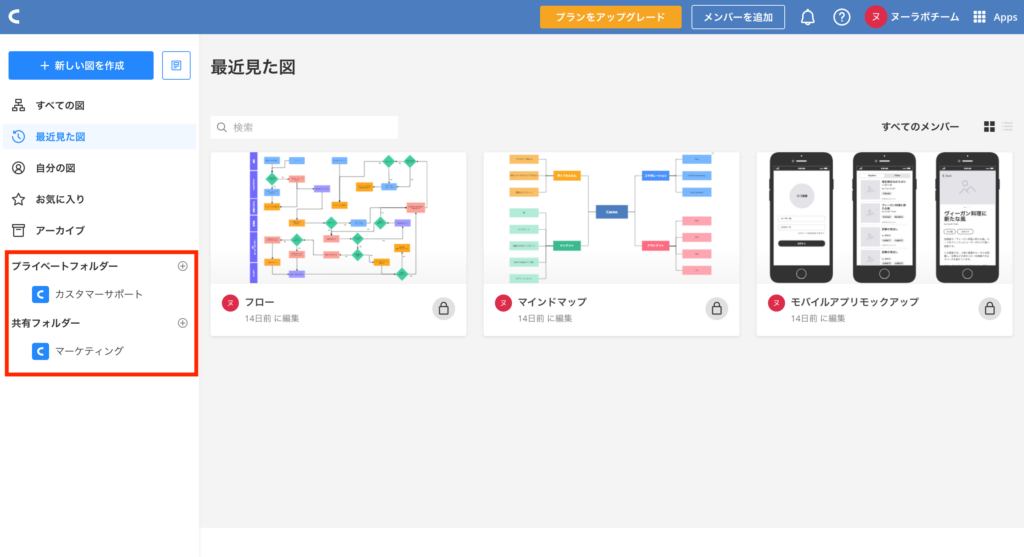Click the notification bell icon
This screenshot has width=1024, height=557.
(808, 17)
